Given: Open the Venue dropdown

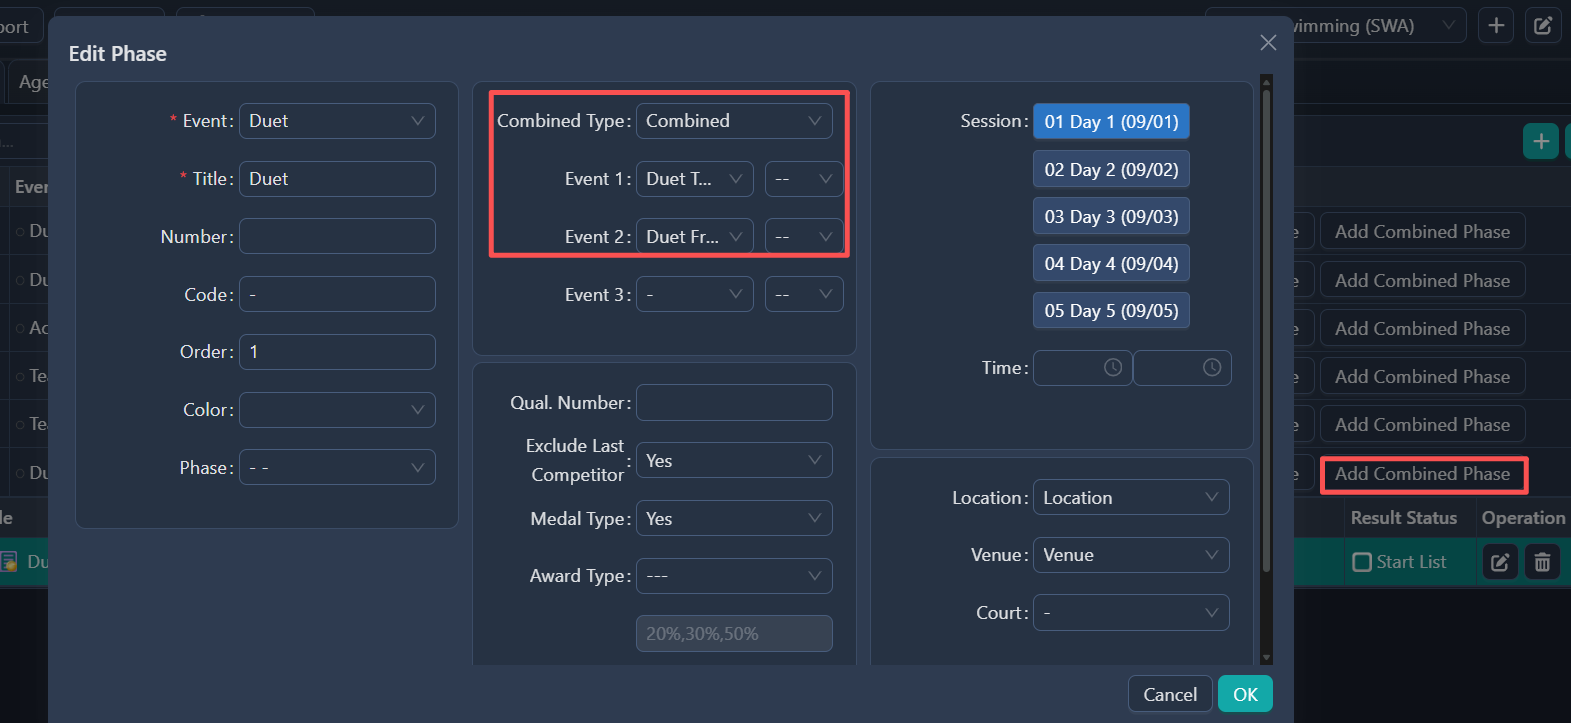Looking at the screenshot, I should click(1131, 555).
